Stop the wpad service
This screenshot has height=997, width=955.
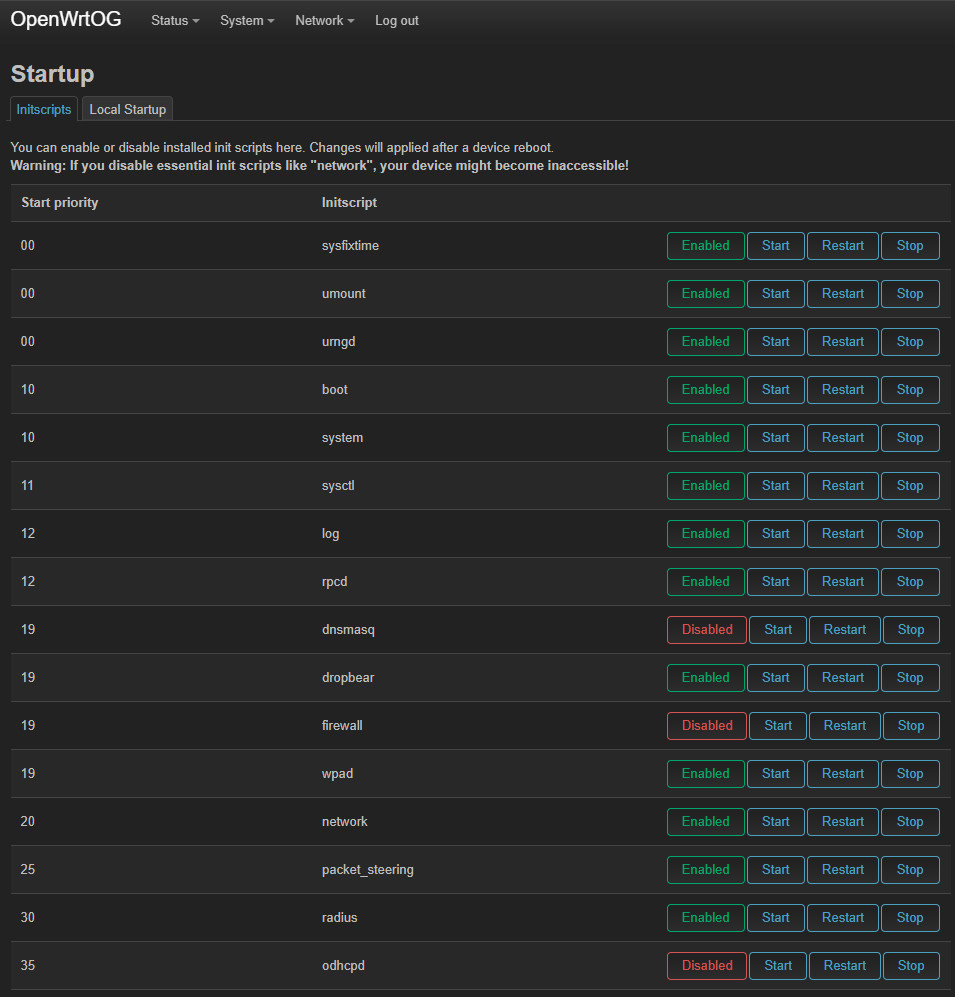[909, 774]
